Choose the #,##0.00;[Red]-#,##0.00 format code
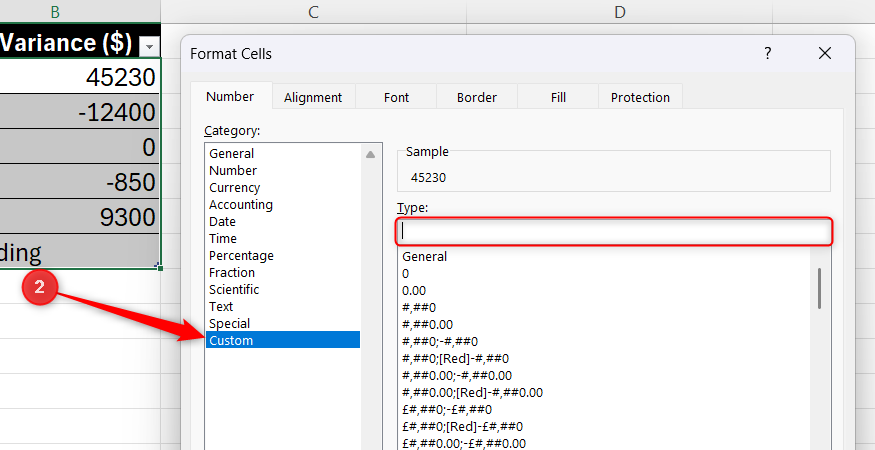 tap(606, 393)
